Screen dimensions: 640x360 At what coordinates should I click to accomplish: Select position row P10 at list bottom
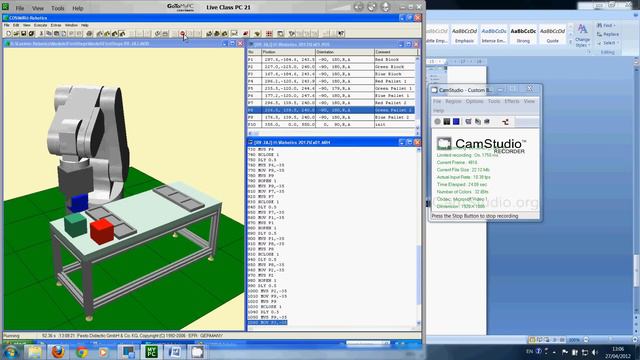(x=331, y=124)
